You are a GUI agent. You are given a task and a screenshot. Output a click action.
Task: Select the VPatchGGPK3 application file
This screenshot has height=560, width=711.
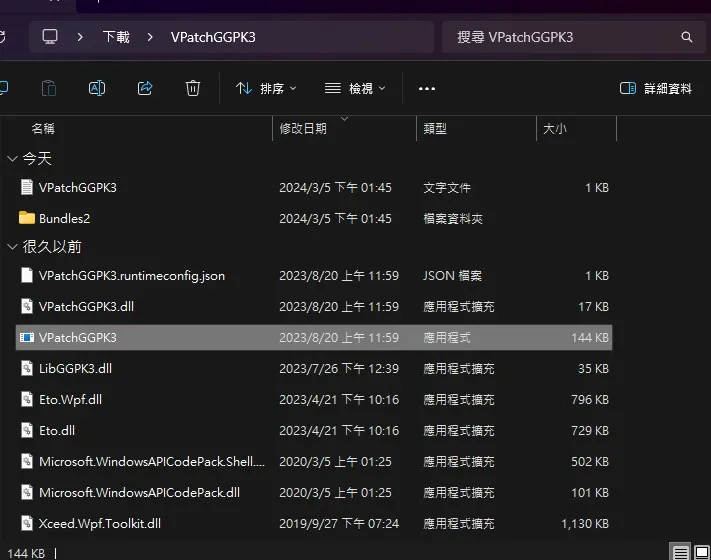point(314,337)
